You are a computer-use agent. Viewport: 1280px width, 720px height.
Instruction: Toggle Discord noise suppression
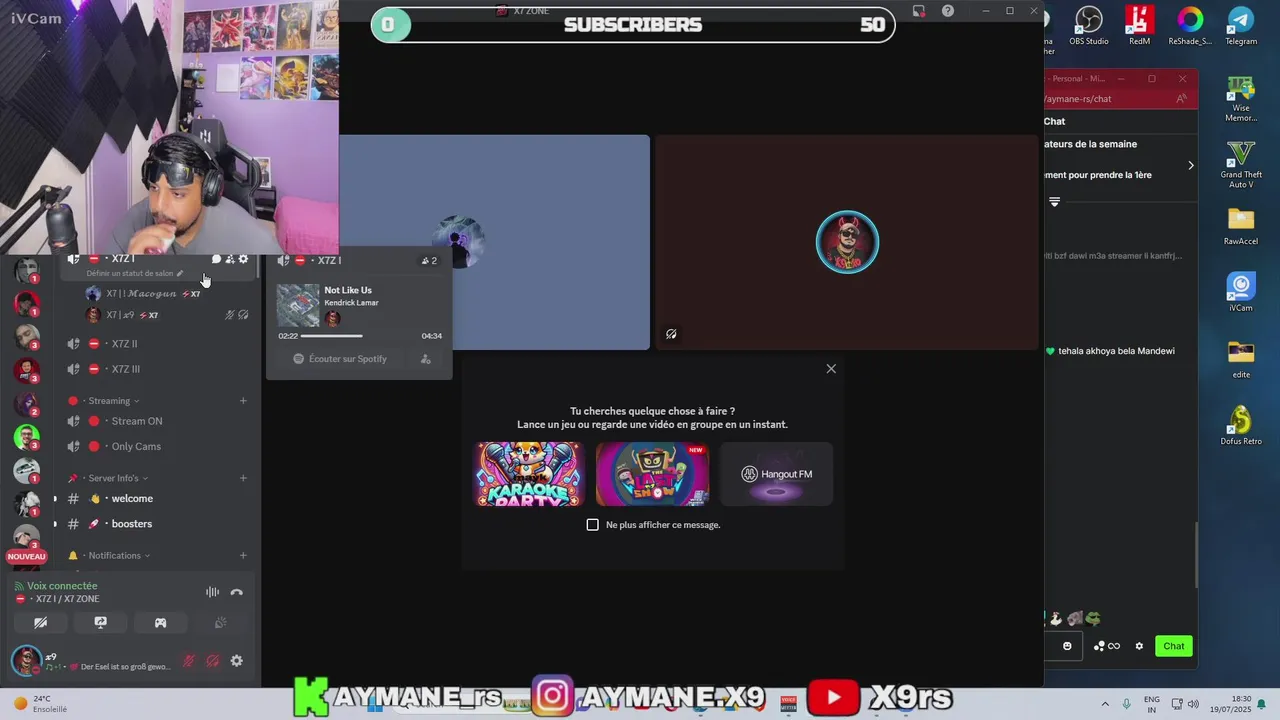coord(212,592)
